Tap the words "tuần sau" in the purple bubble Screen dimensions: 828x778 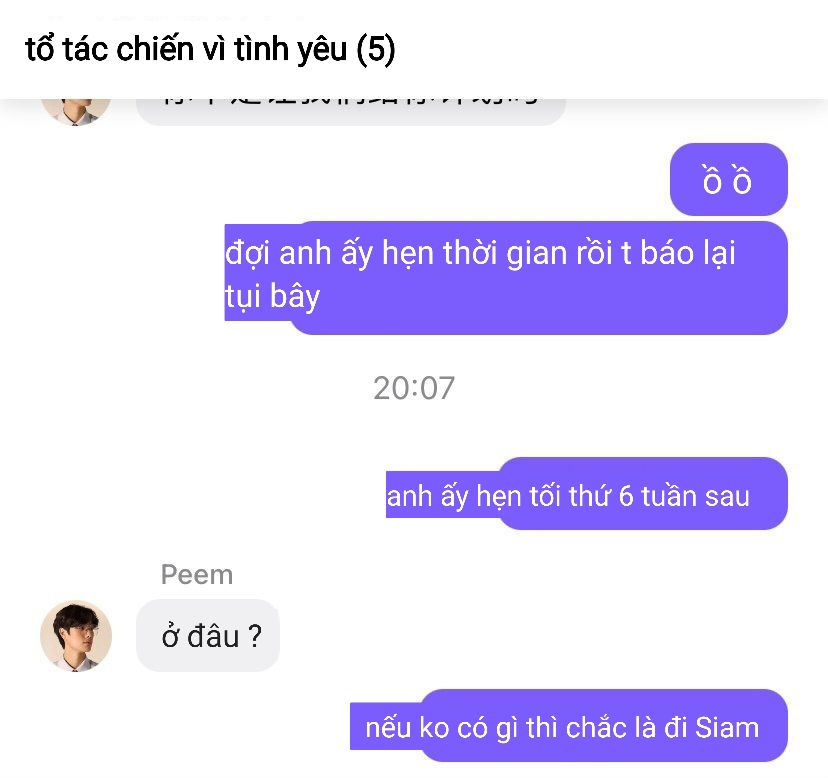pyautogui.click(x=695, y=496)
